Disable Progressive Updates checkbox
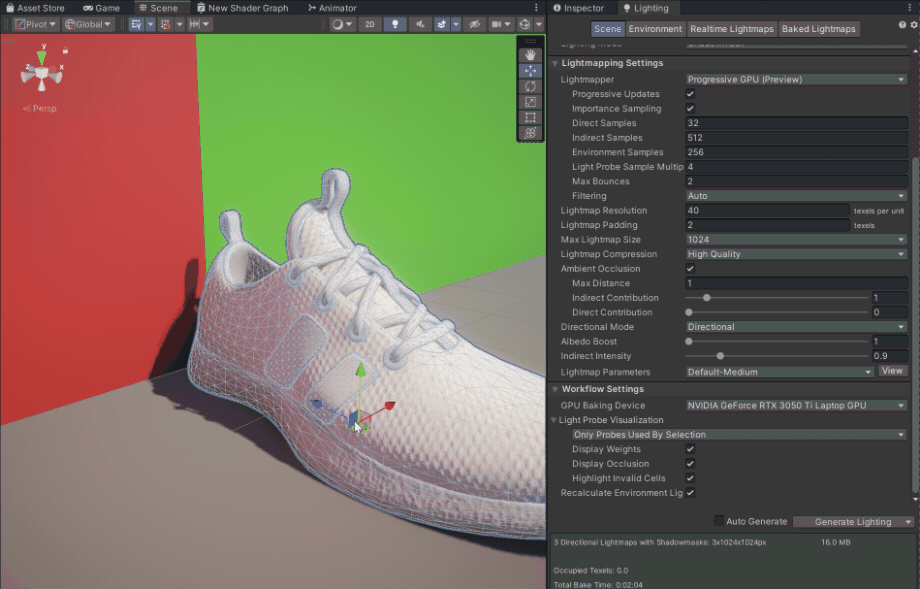The image size is (920, 589). [x=690, y=94]
